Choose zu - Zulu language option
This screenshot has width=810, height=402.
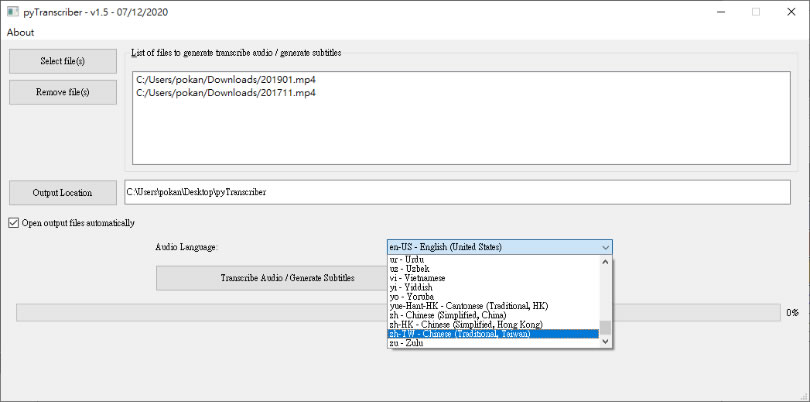coord(408,342)
